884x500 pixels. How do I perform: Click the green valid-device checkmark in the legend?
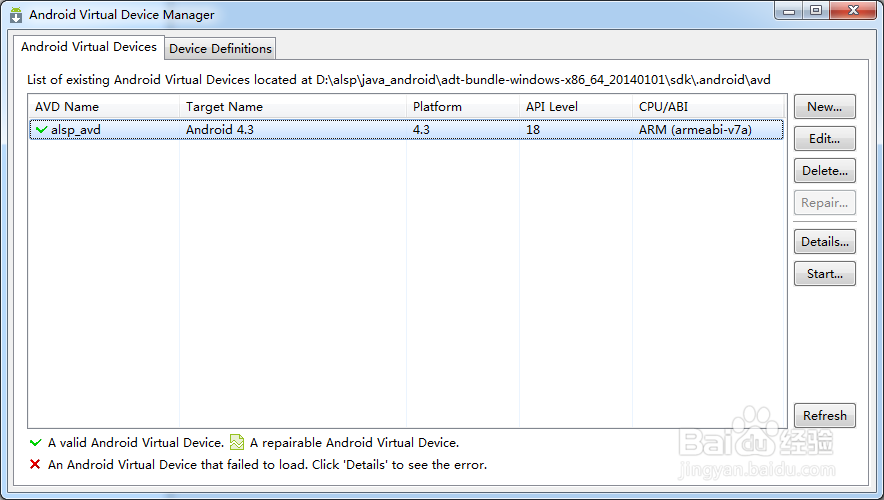click(x=36, y=443)
